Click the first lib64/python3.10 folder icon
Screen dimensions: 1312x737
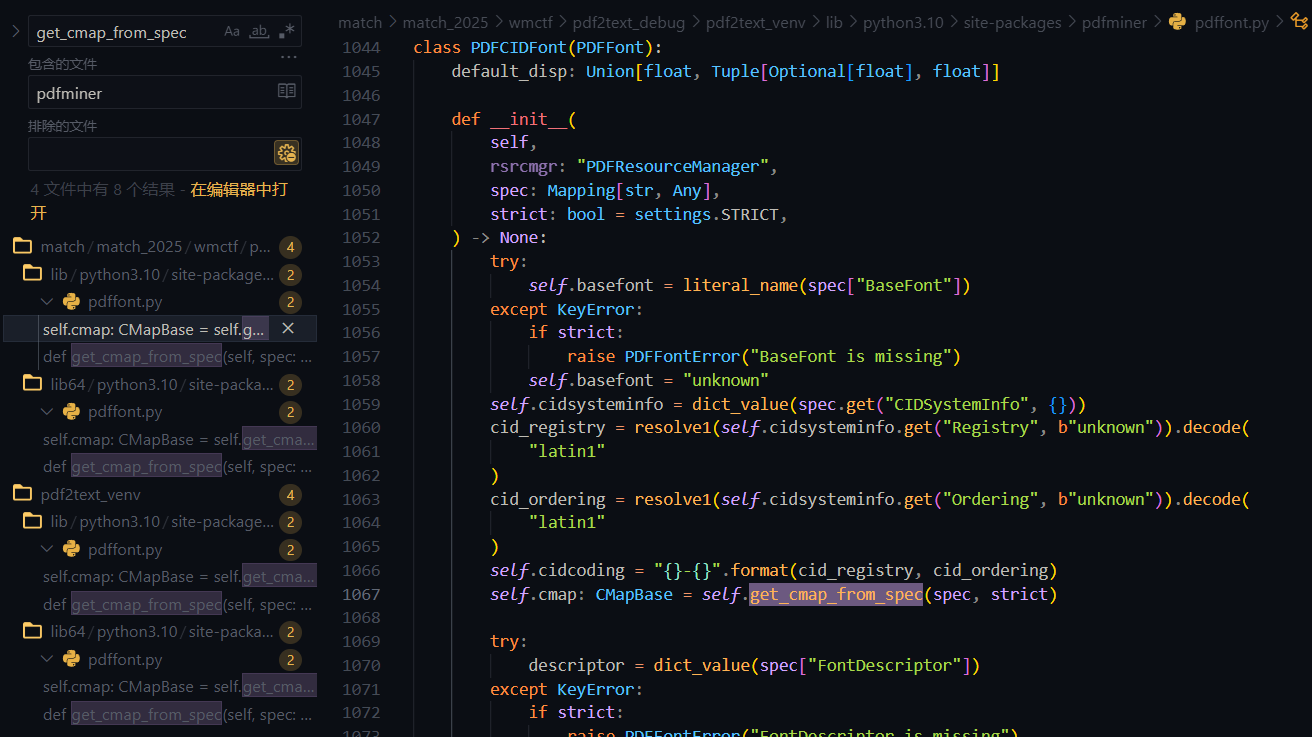pyautogui.click(x=33, y=384)
